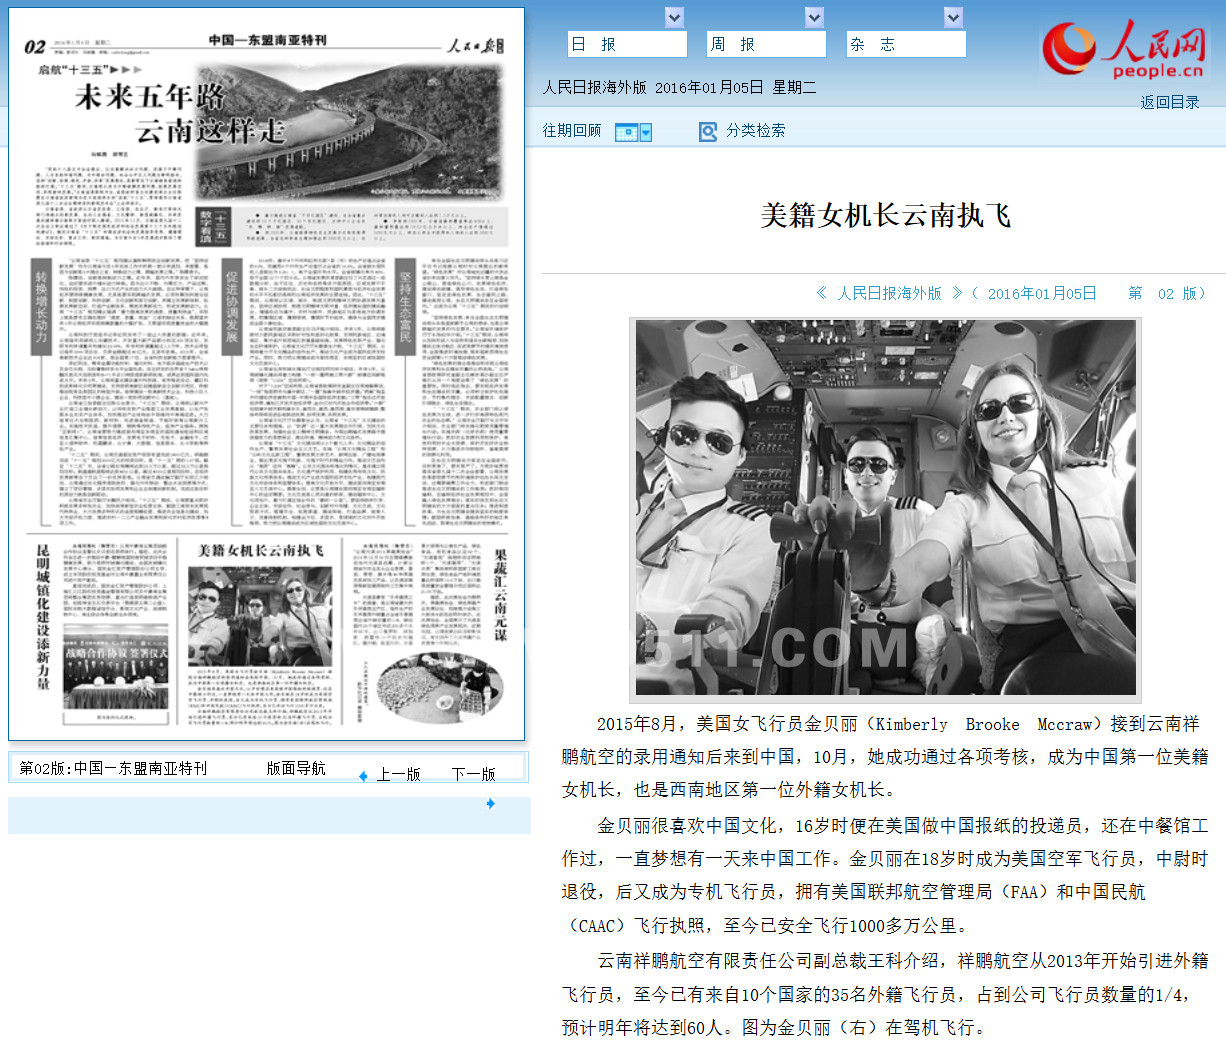1226x1057 pixels.
Task: Open 版面导航 page navigation
Action: [x=296, y=768]
